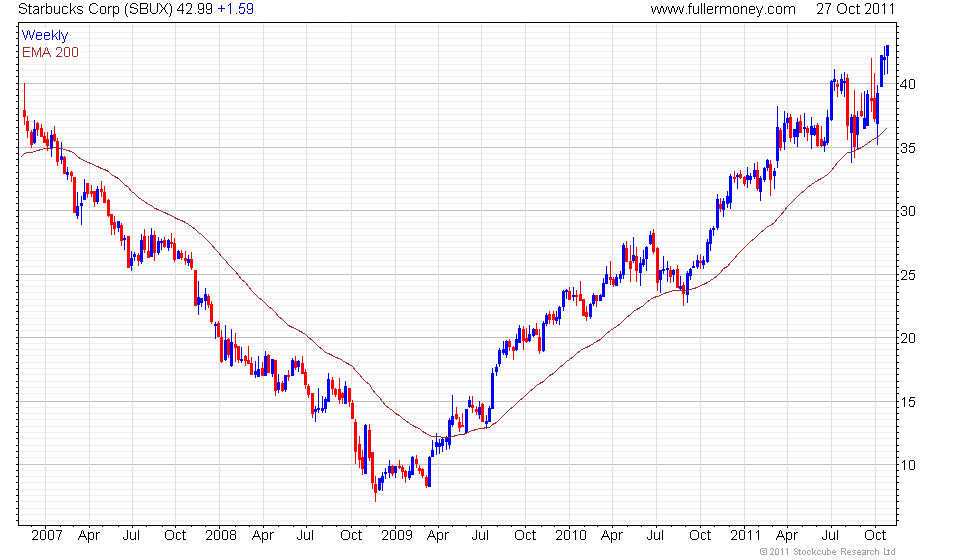The image size is (980, 560).
Task: Click the 2007 year label on time axis
Action: (x=47, y=535)
